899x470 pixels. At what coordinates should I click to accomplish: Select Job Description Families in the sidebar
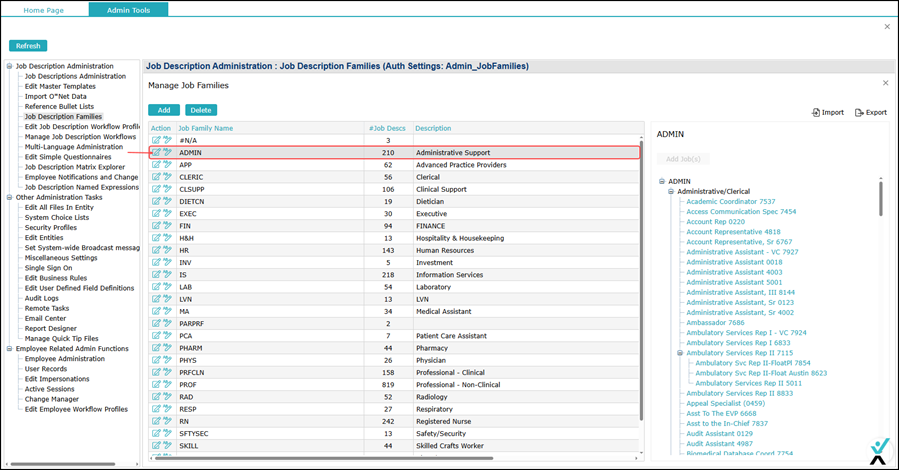[x=63, y=116]
